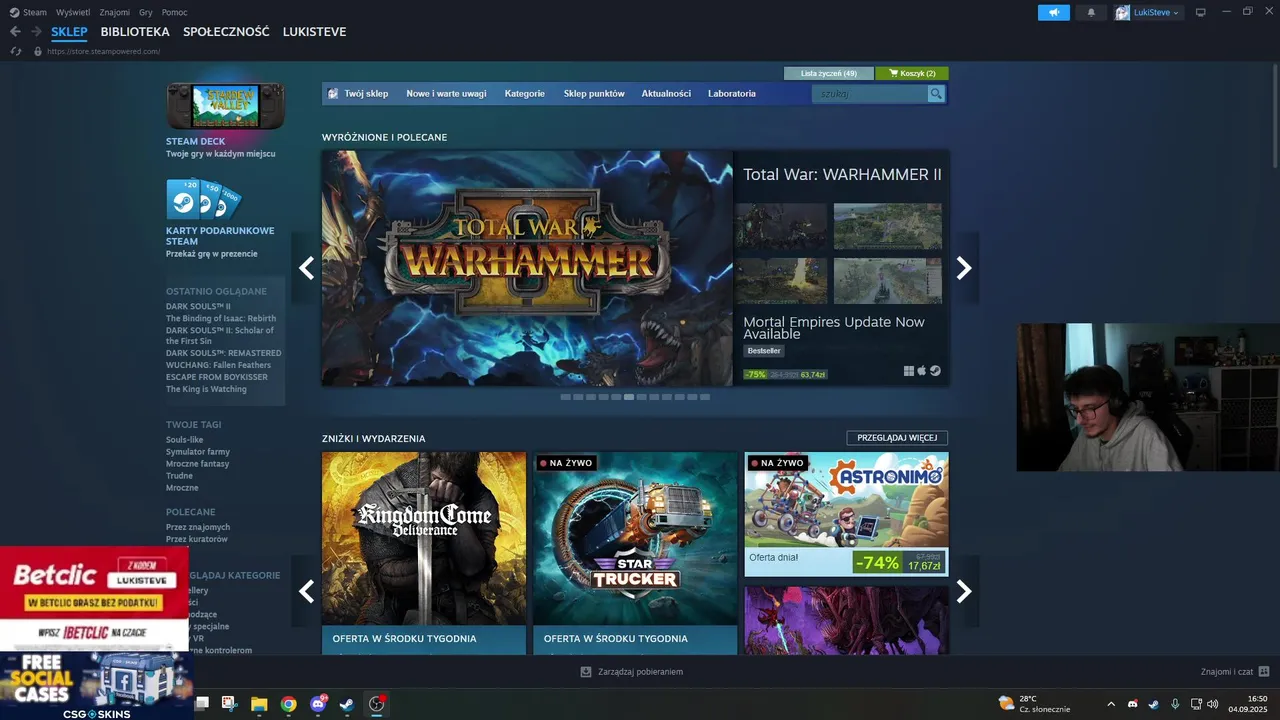Select the Symulator farmy tag

click(x=198, y=452)
